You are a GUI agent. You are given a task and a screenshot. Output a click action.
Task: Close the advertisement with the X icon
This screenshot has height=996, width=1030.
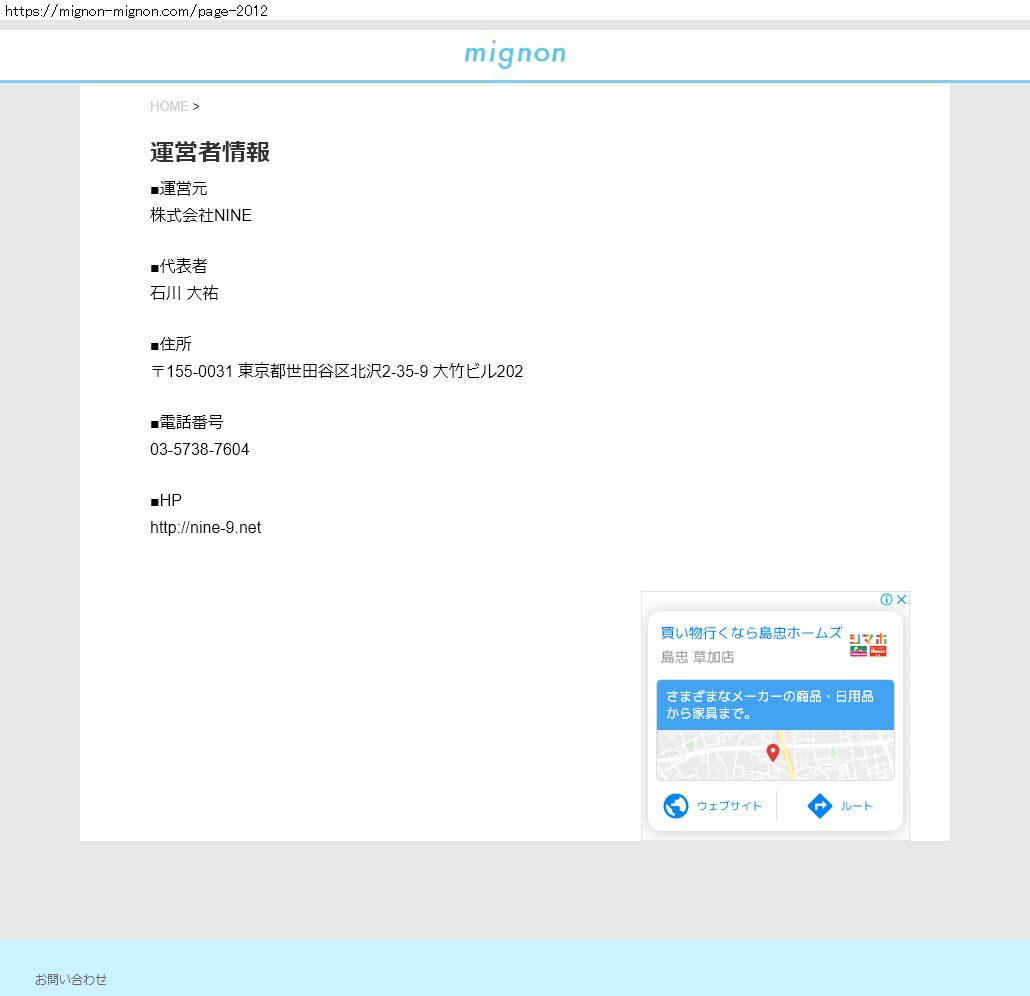901,600
